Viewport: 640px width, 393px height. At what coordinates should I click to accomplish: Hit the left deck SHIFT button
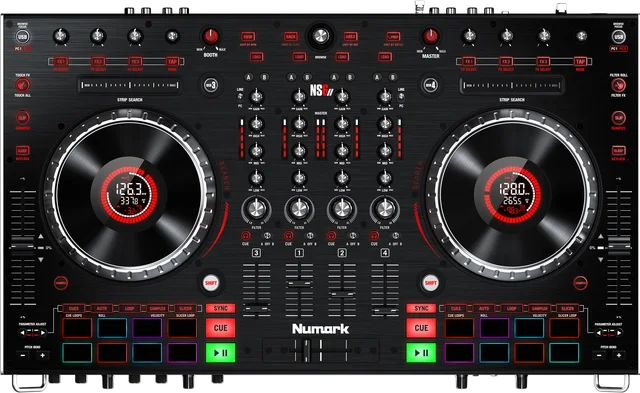[211, 282]
